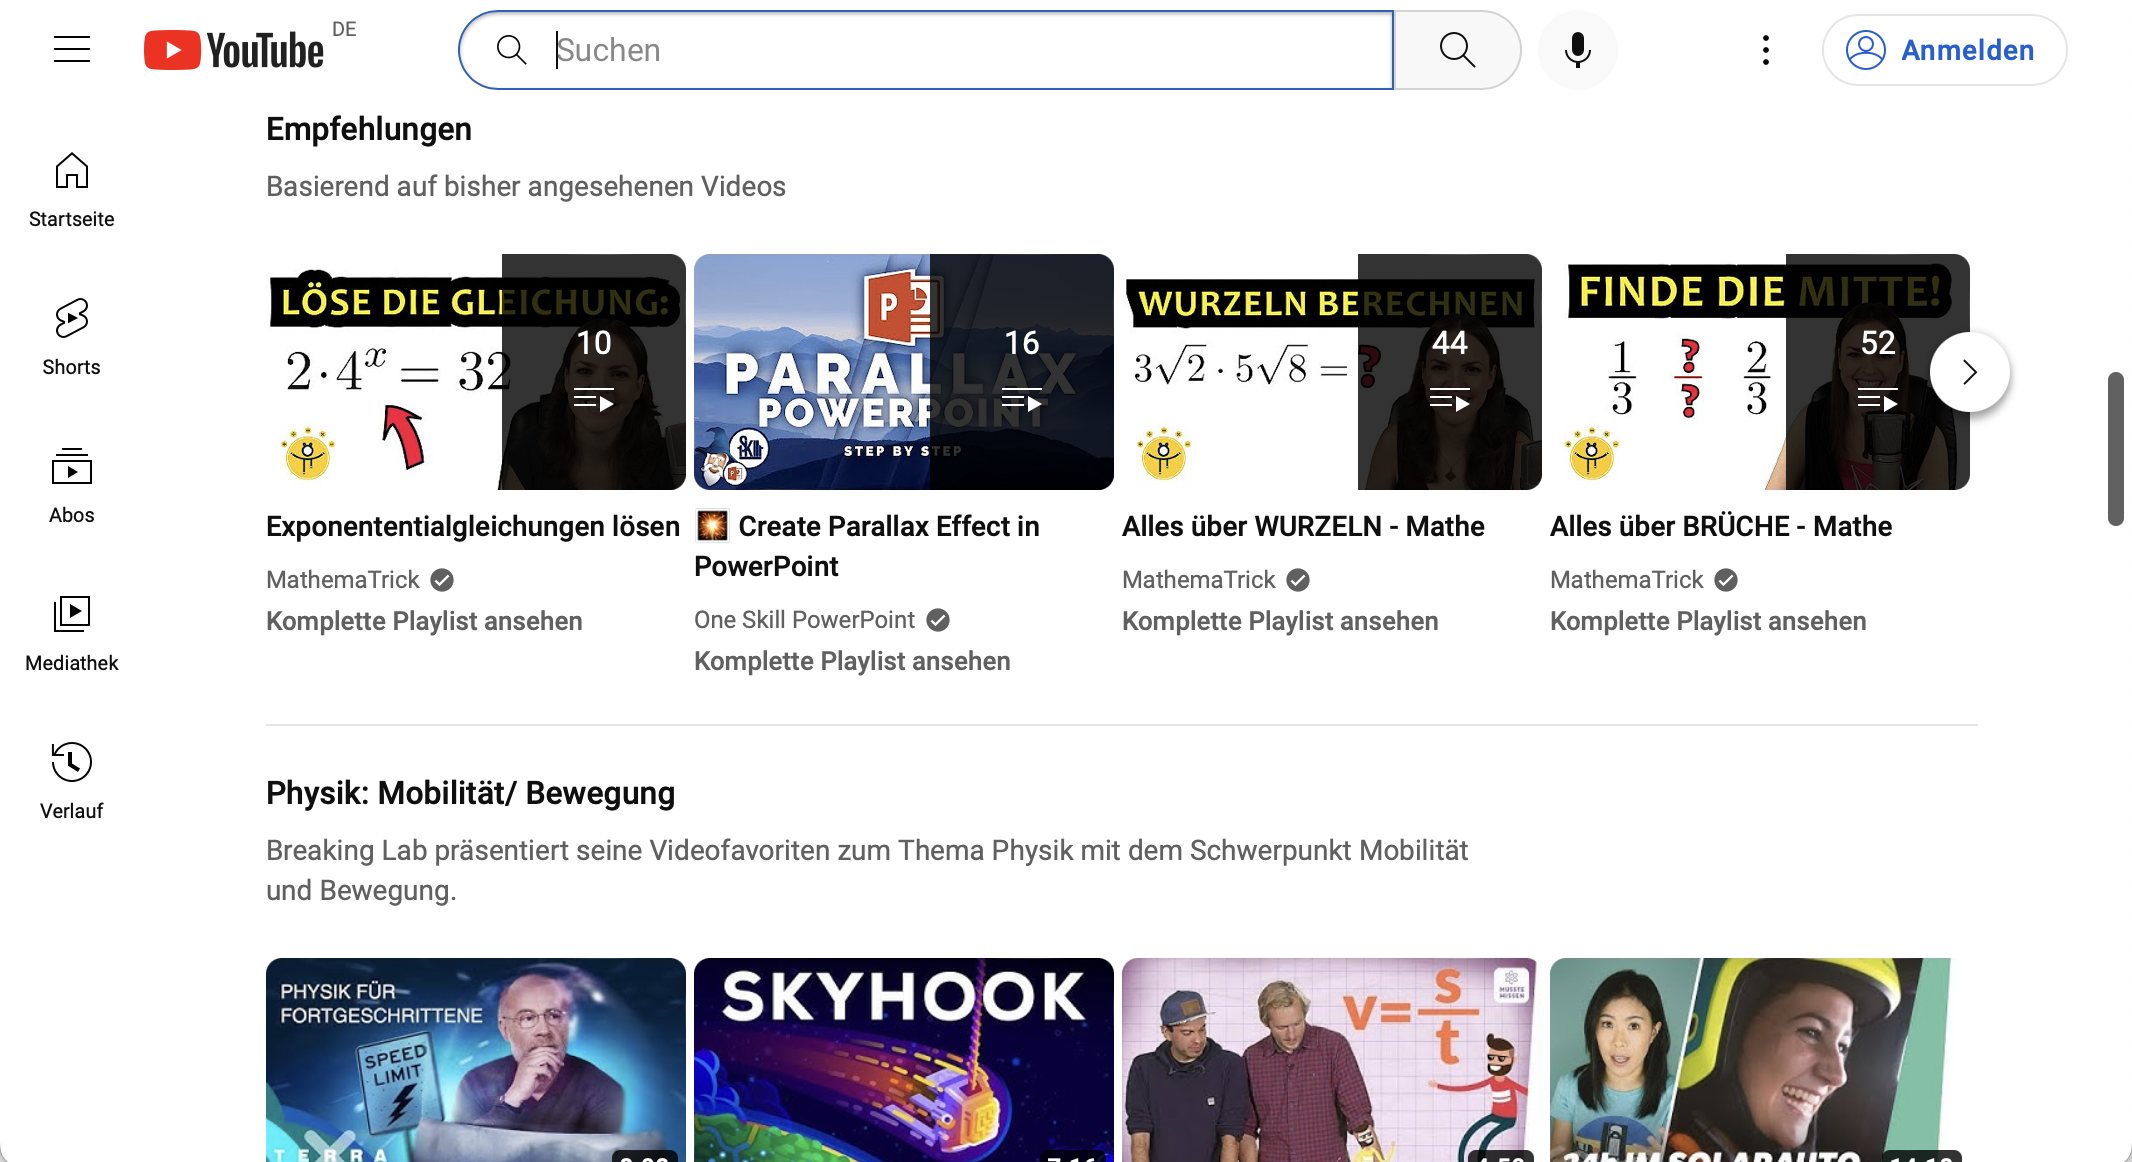The width and height of the screenshot is (2132, 1162).
Task: Start voice search with microphone icon
Action: tap(1577, 50)
